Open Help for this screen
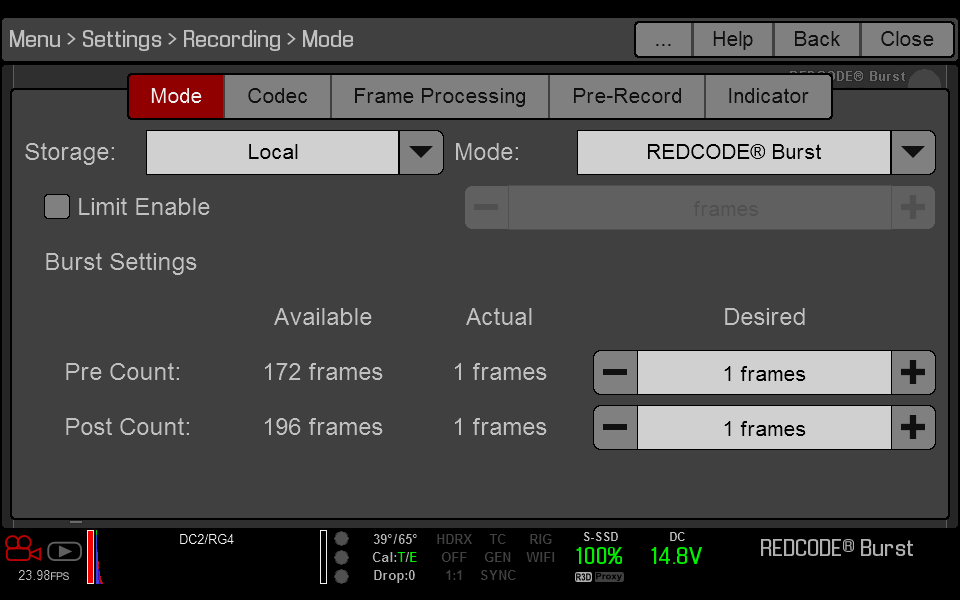Screen dimensions: 960x600 (x=732, y=39)
